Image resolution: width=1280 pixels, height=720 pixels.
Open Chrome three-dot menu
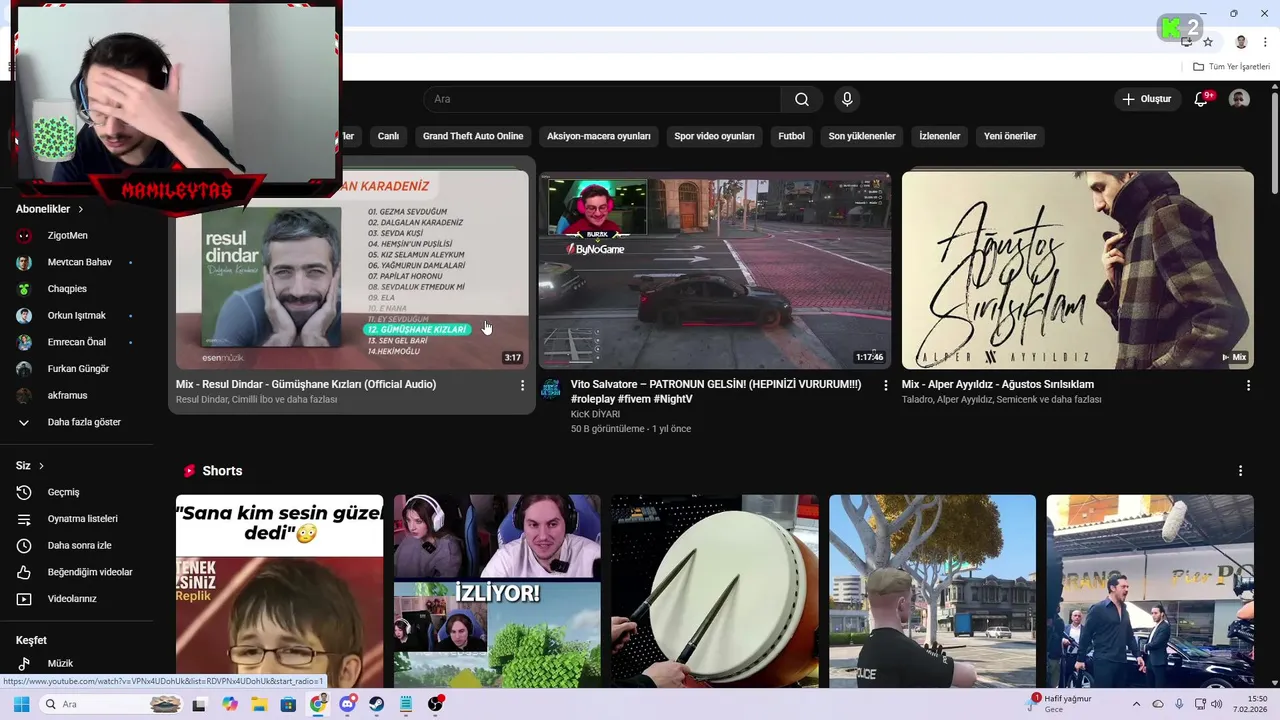click(x=1264, y=42)
